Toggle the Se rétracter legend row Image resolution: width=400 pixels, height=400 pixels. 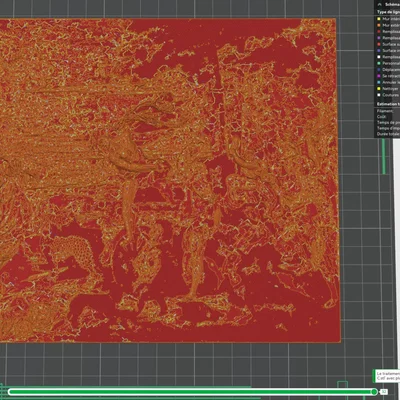point(388,76)
